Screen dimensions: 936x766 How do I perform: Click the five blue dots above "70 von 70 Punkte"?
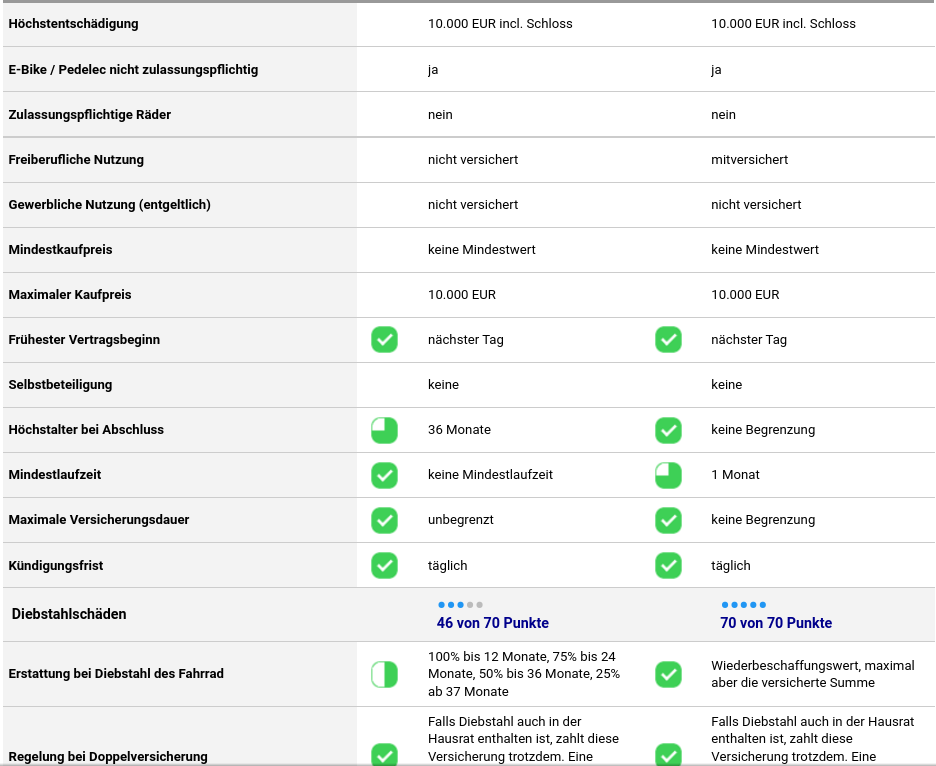click(743, 605)
